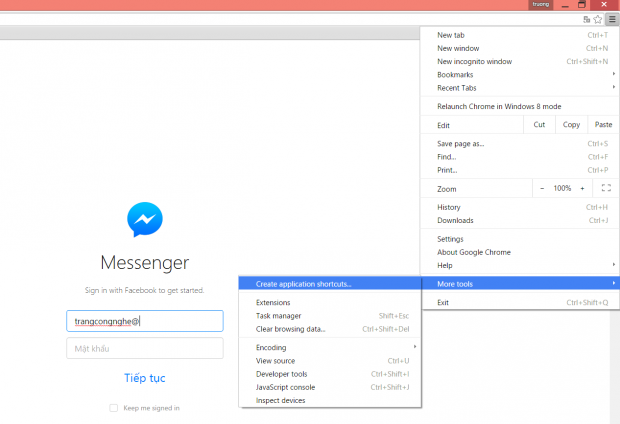Expand the Recent Tabs submenu
This screenshot has height=424, width=620.
[x=519, y=88]
